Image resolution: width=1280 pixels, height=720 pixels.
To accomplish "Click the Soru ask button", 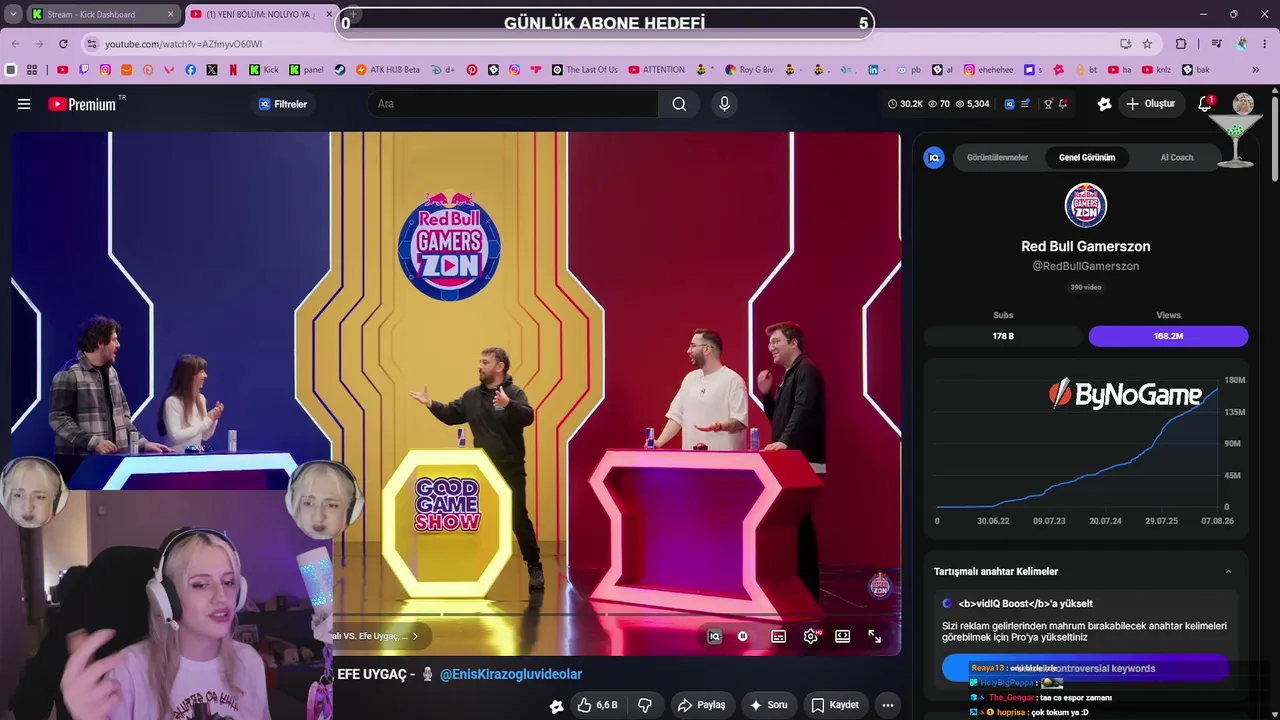I will tap(768, 705).
